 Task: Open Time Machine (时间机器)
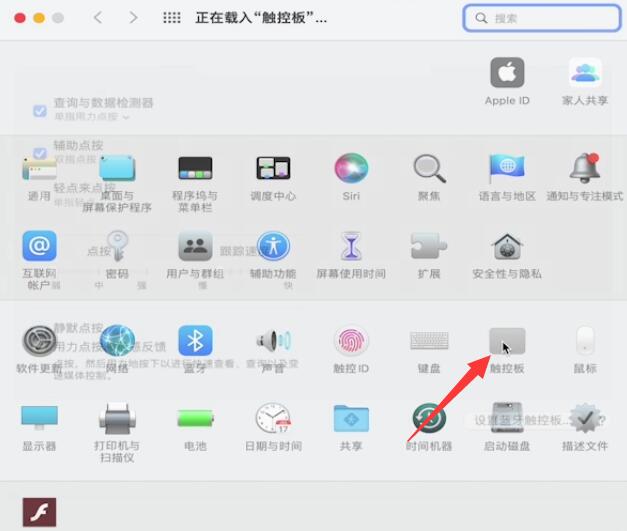tap(429, 418)
